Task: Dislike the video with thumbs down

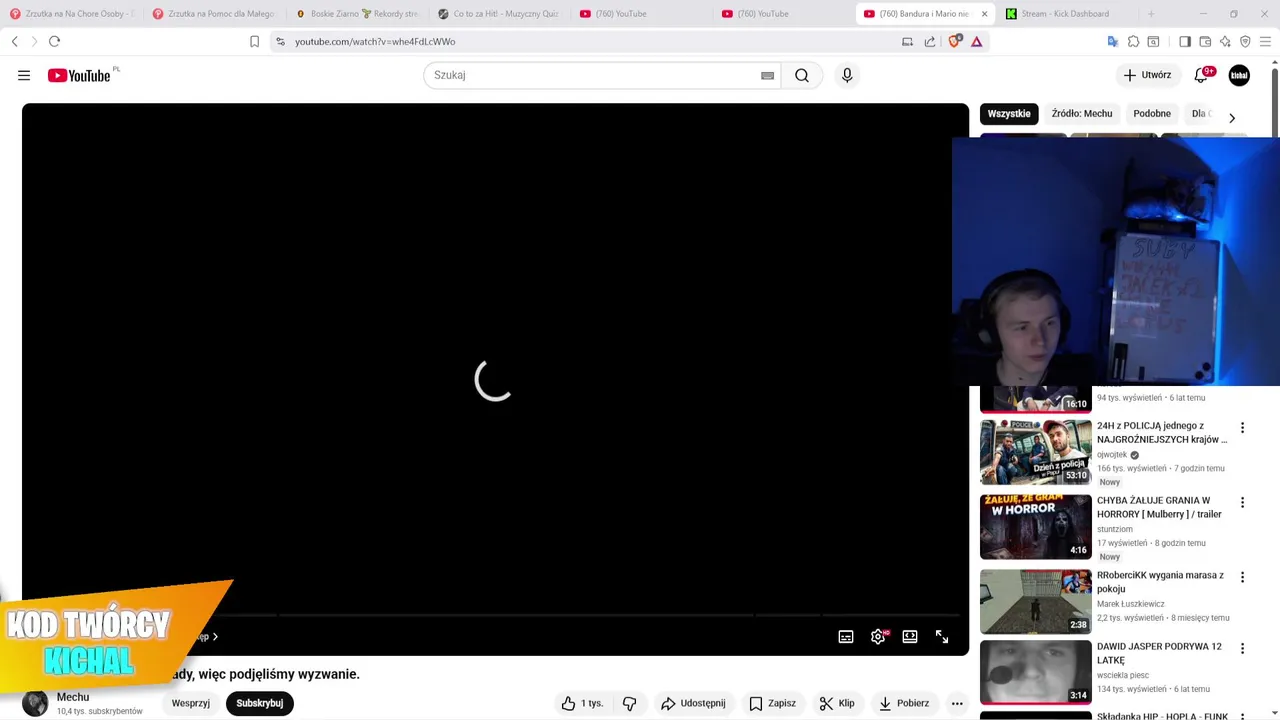Action: click(x=629, y=703)
